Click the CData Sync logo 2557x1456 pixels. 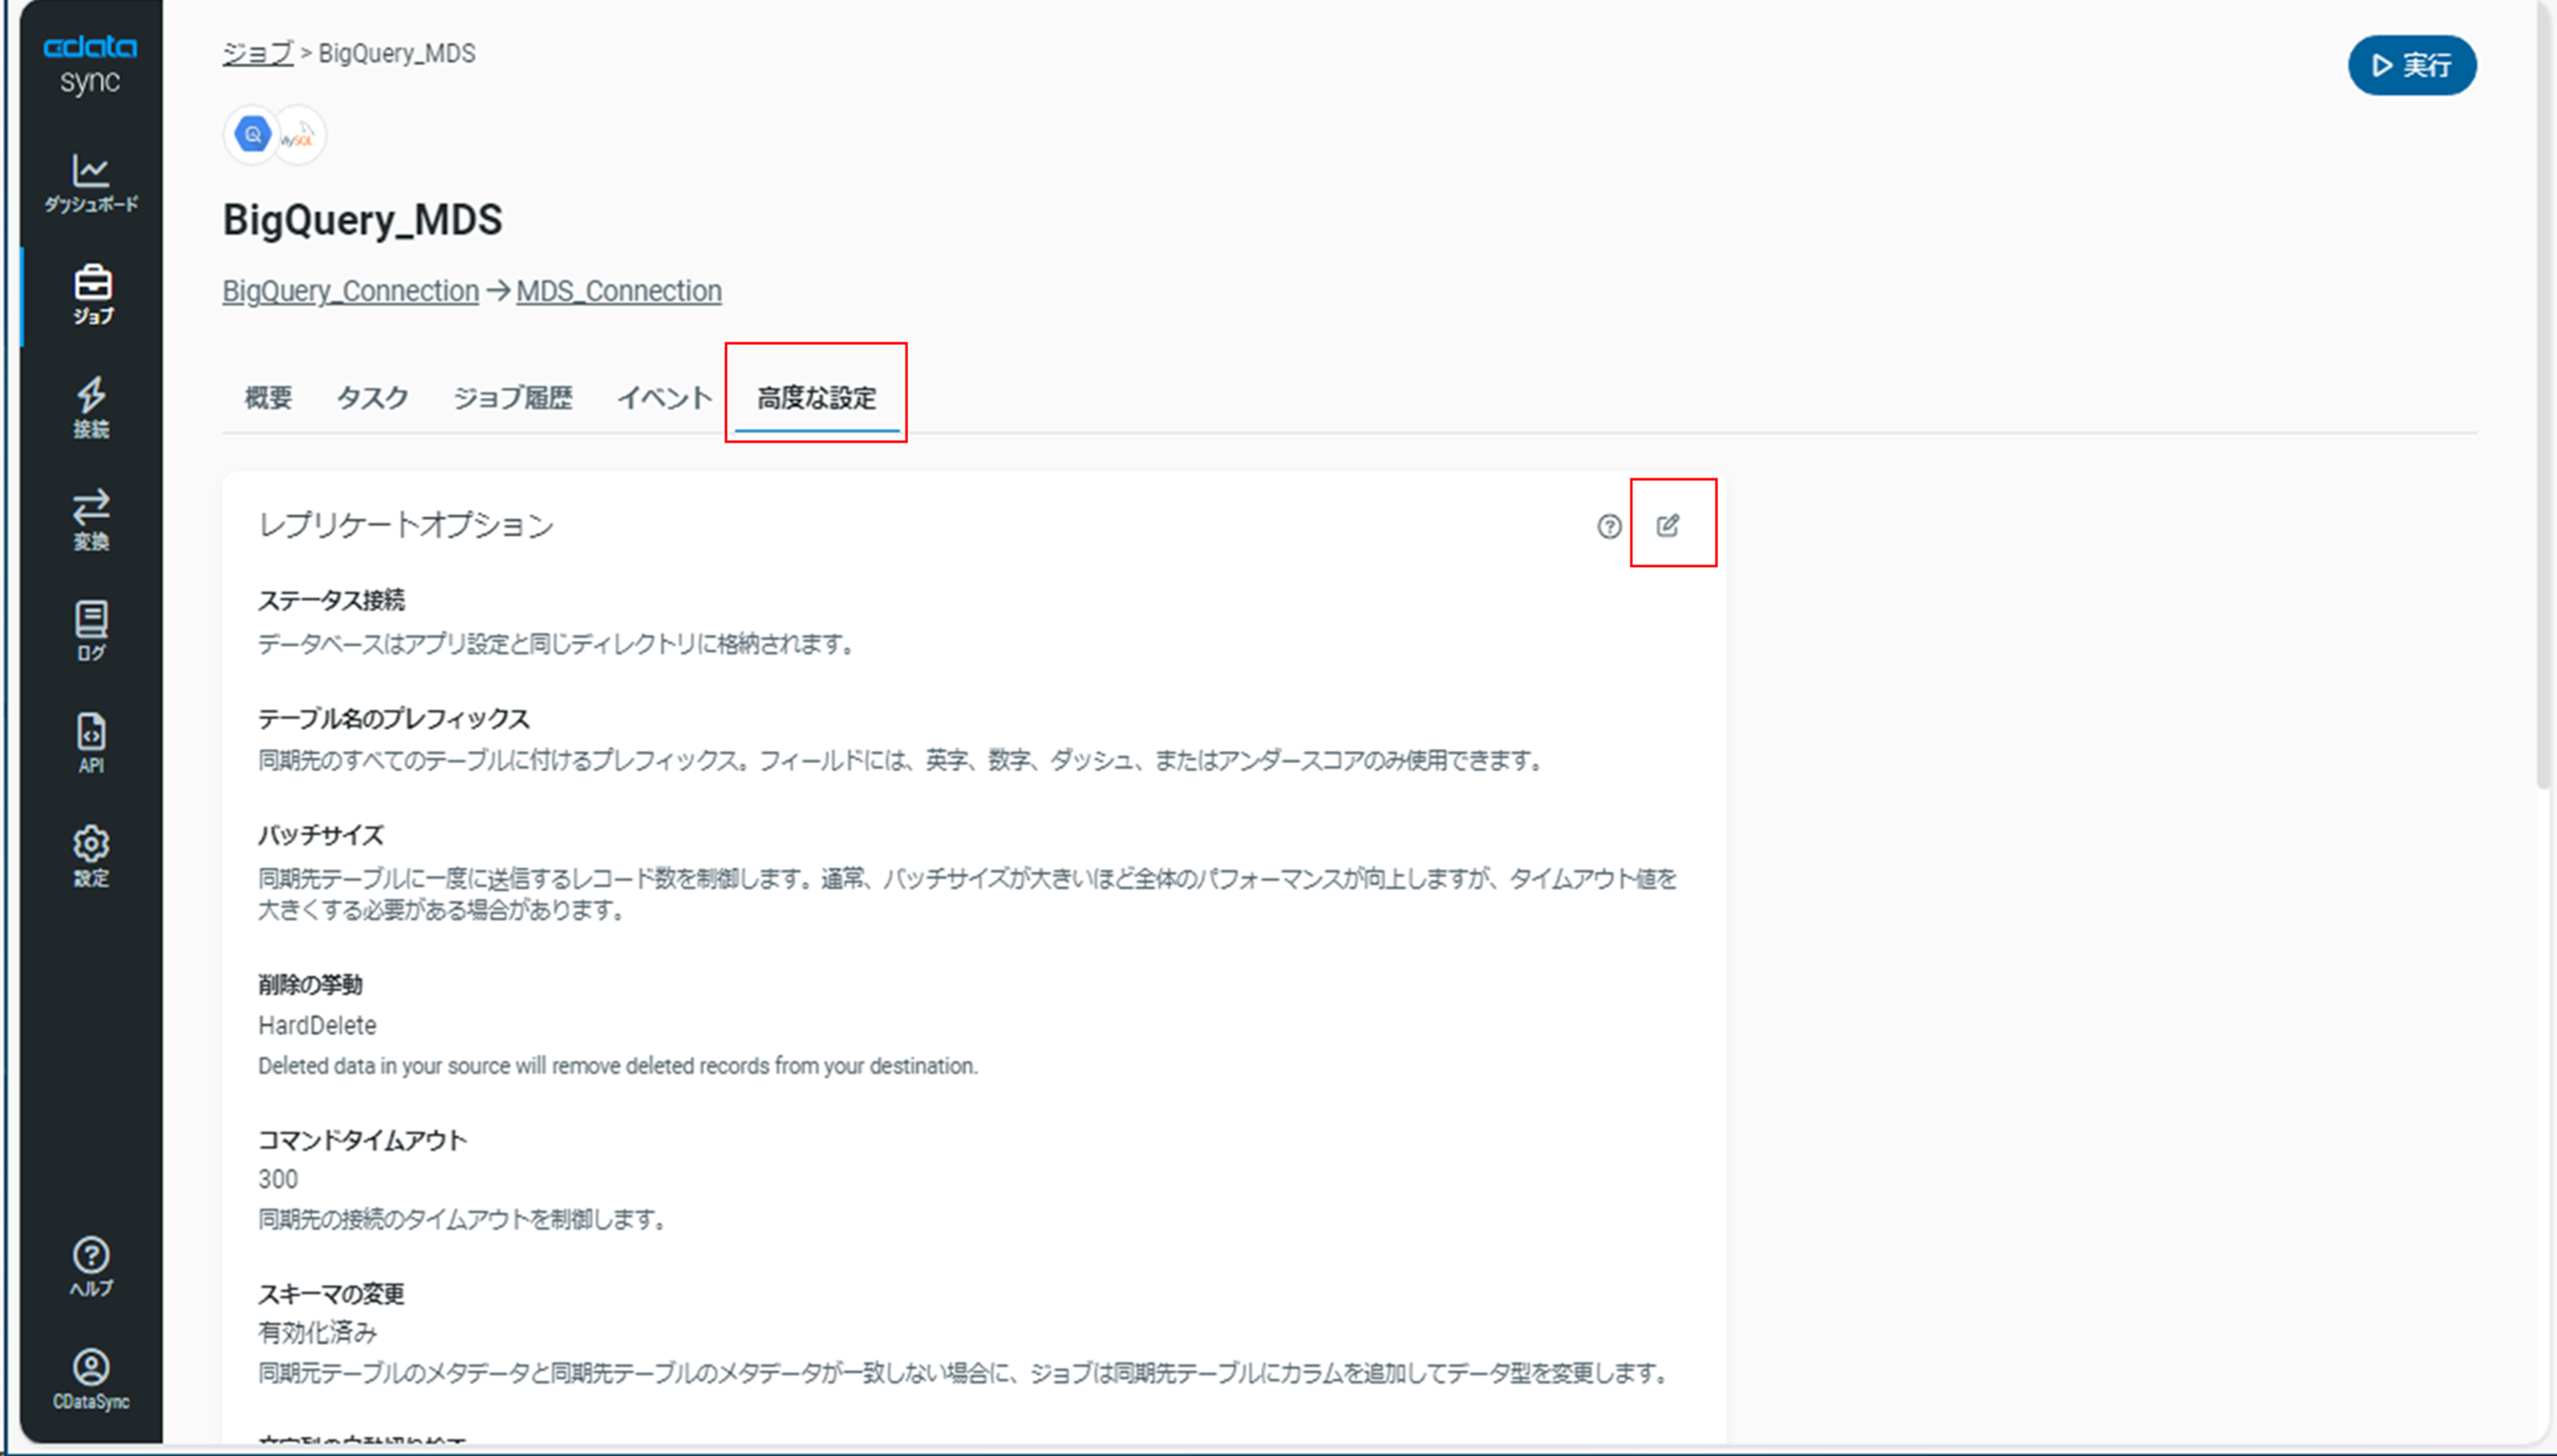click(90, 64)
